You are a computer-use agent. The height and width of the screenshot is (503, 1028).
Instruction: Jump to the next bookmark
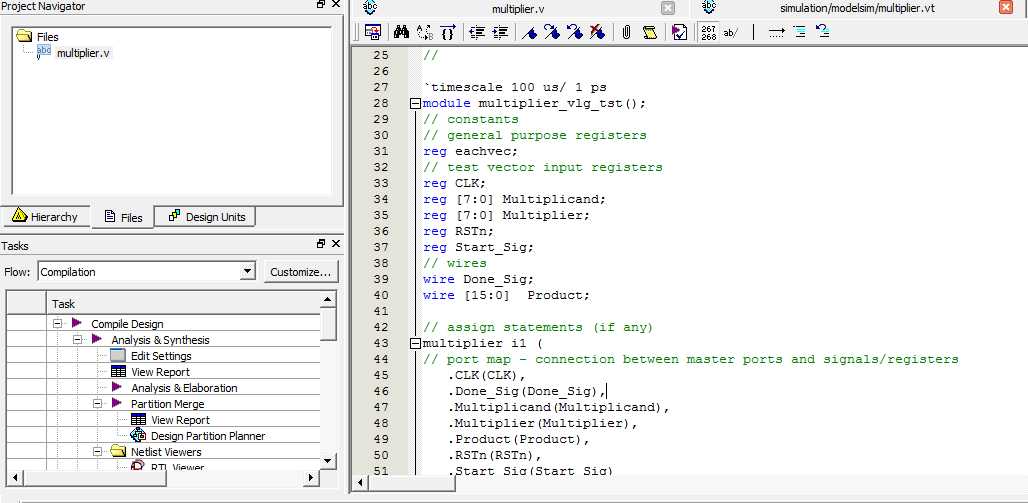[x=551, y=31]
